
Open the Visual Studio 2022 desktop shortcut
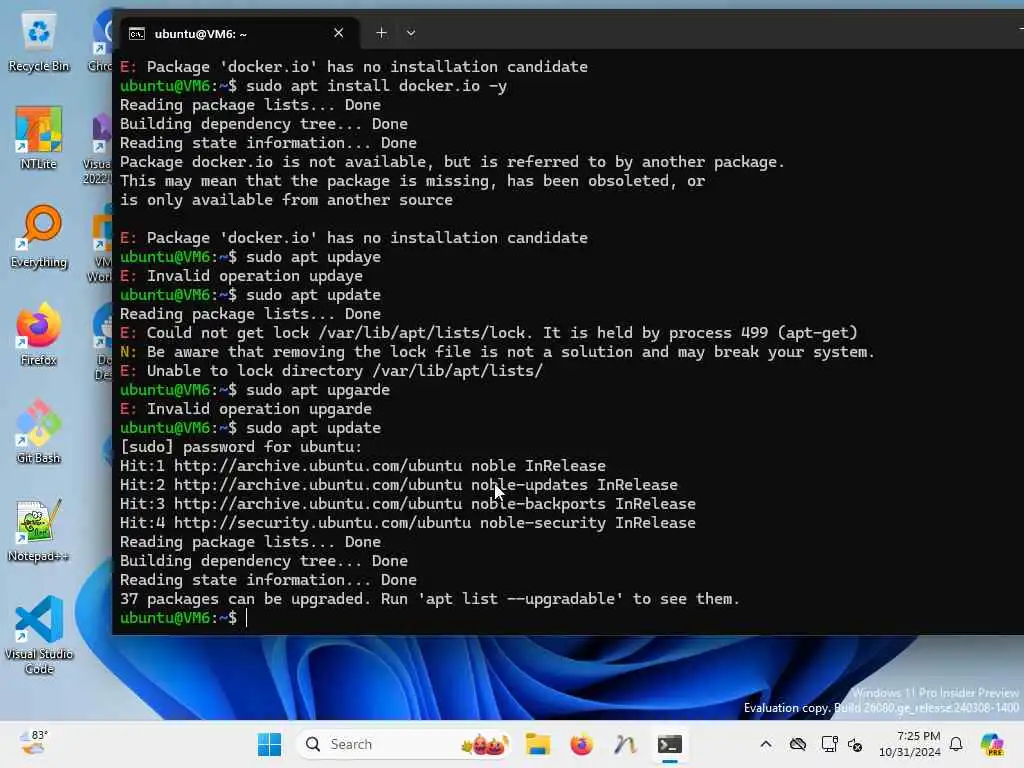pos(98,148)
